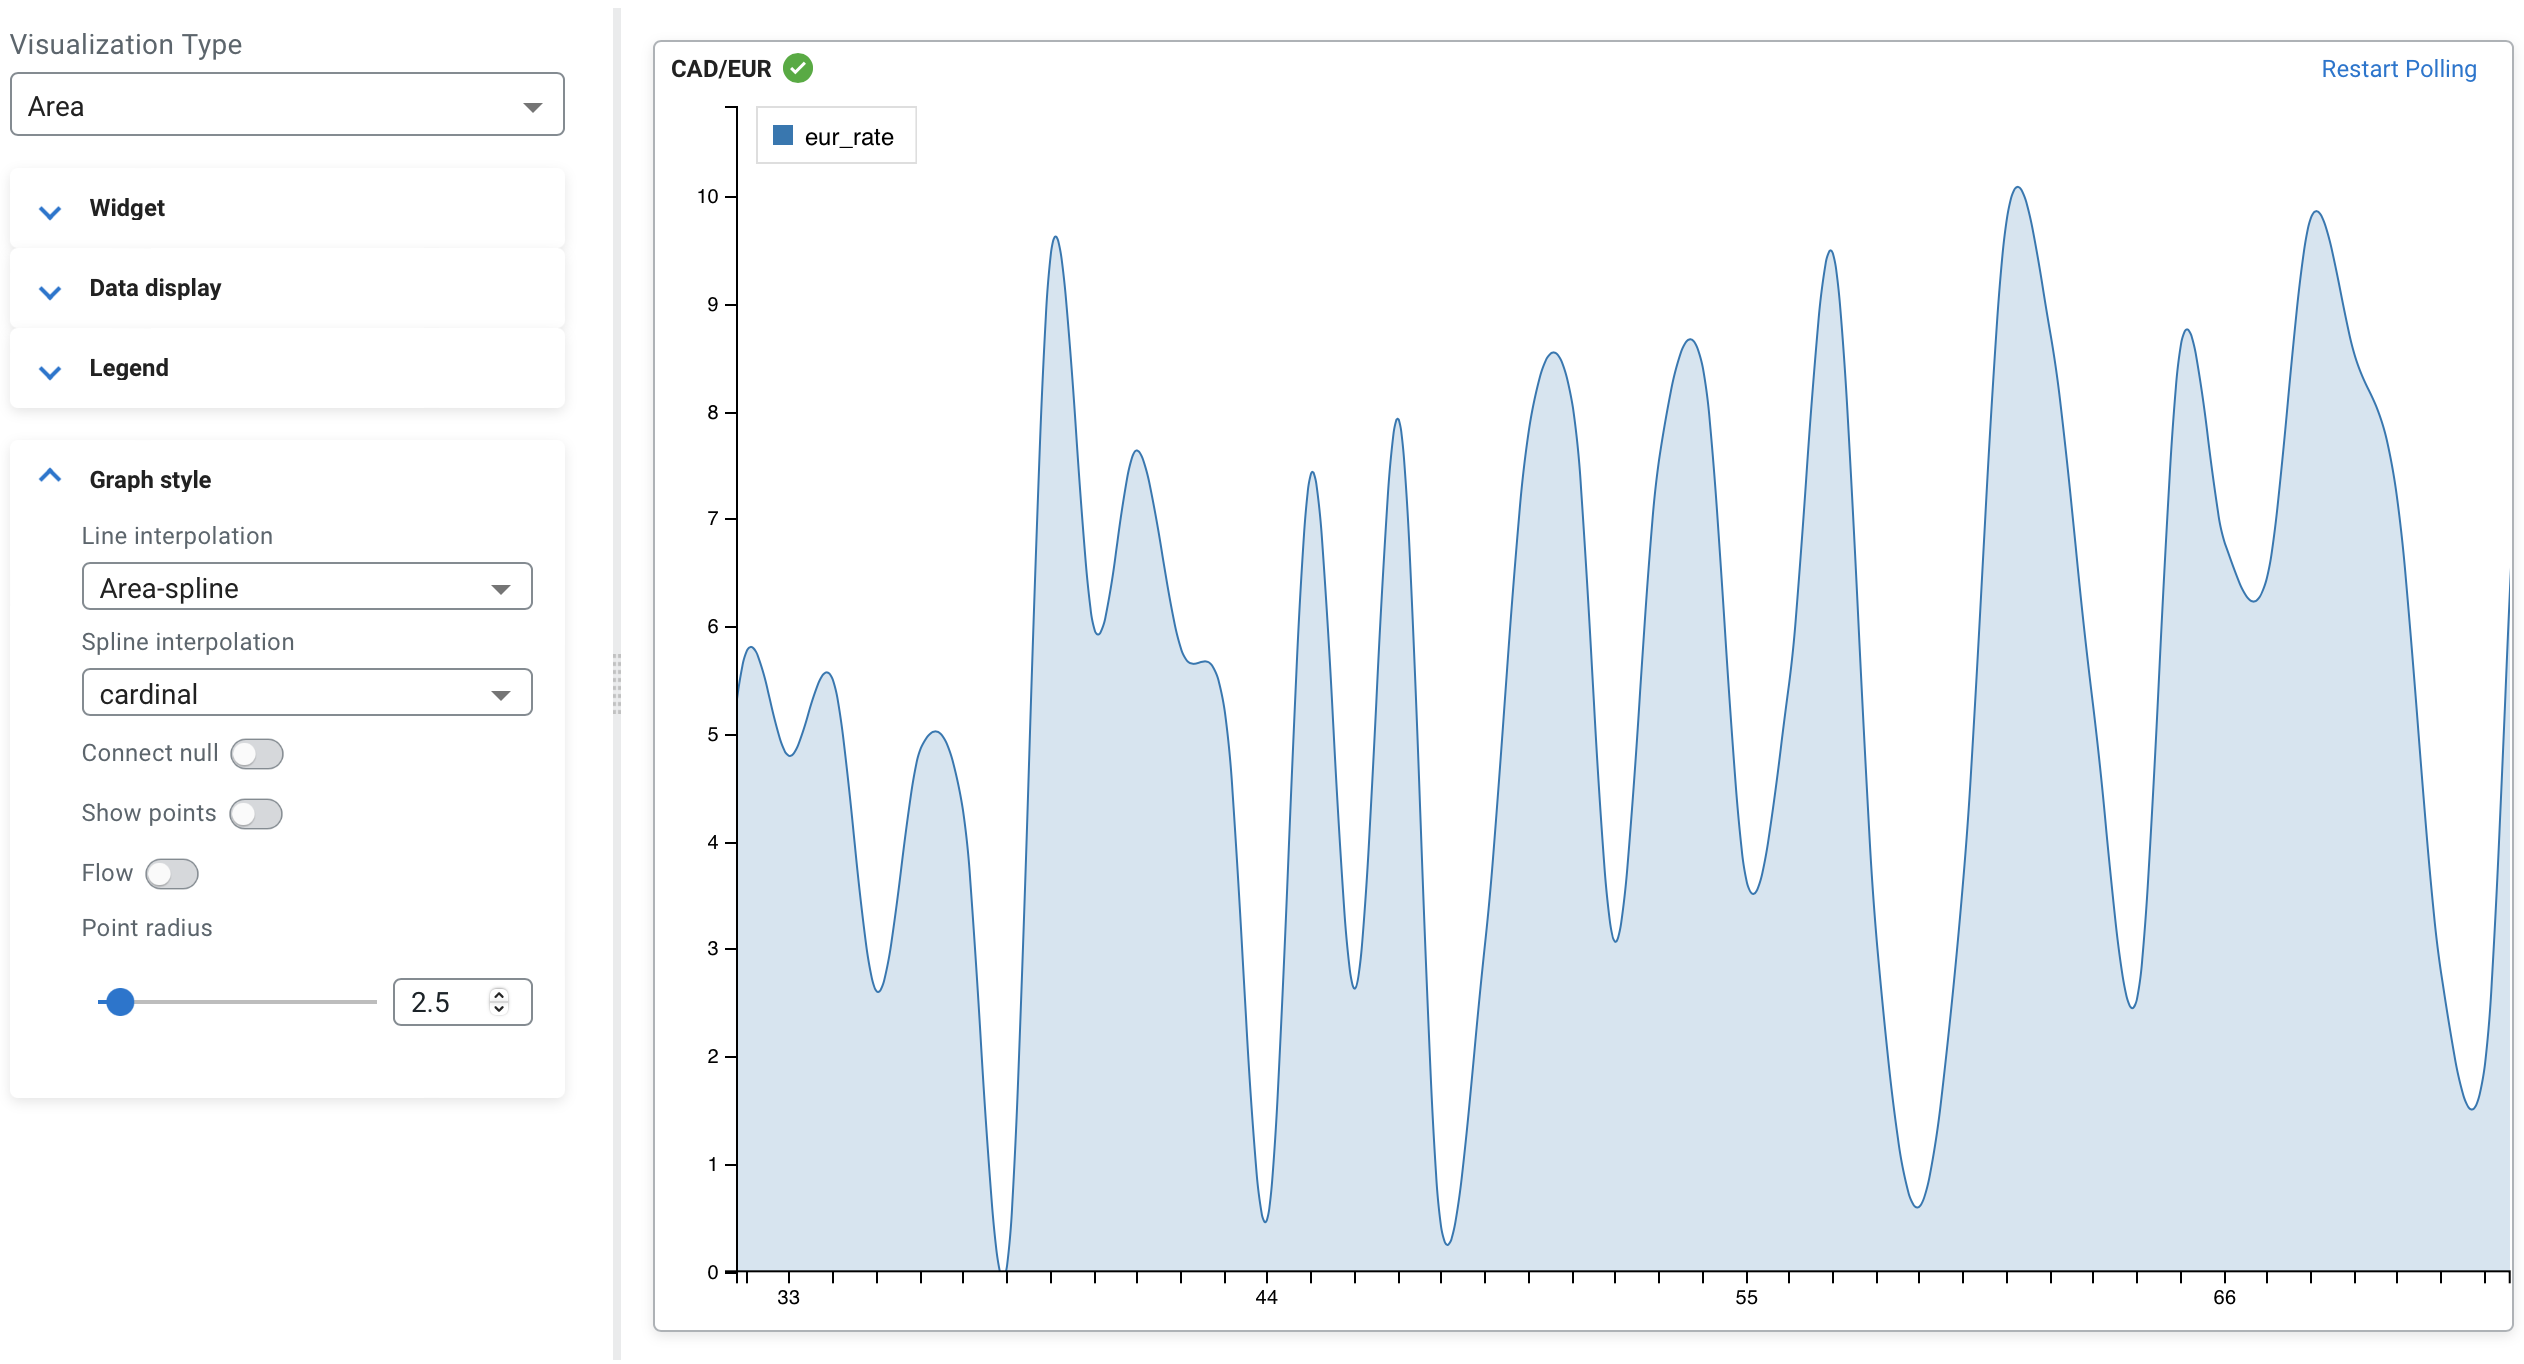This screenshot has height=1364, width=2524.
Task: Click the eur_rate legend color square
Action: click(x=783, y=136)
